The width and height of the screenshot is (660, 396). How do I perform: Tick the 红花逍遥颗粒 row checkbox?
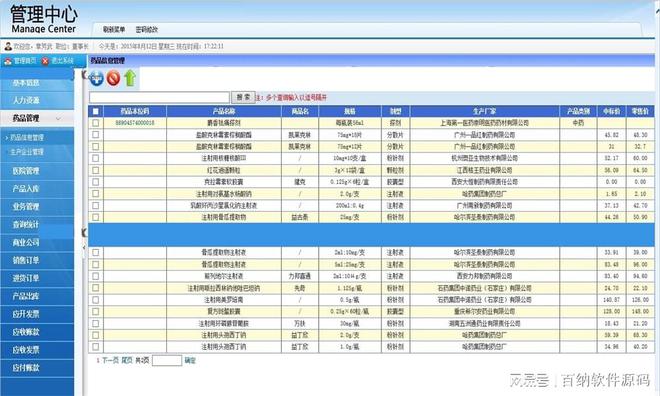coord(96,170)
